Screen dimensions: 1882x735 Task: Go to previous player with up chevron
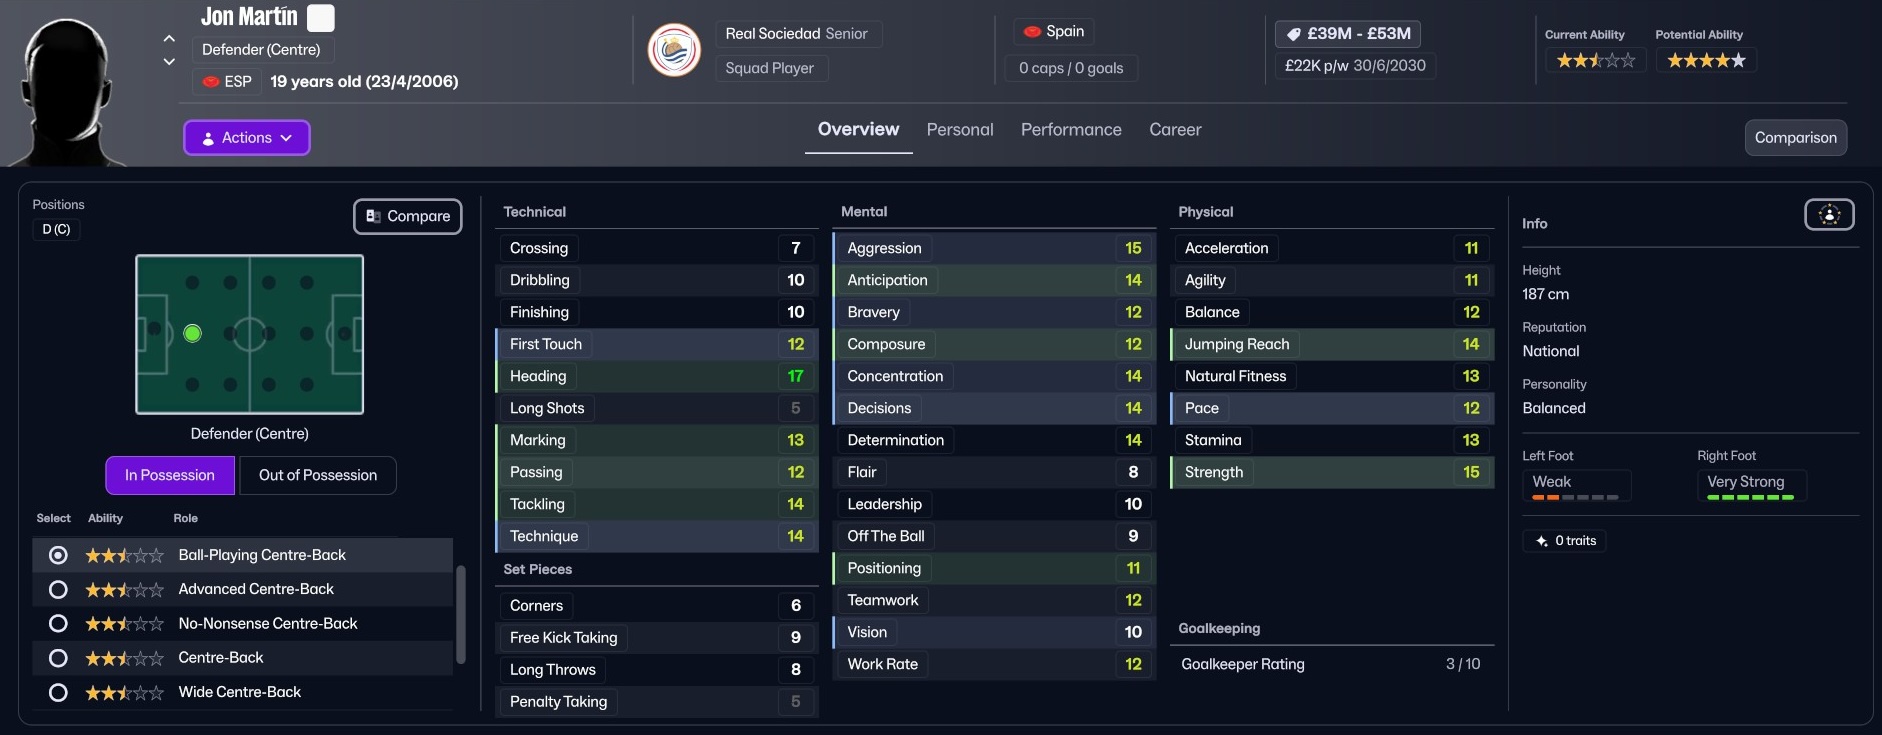tap(169, 39)
